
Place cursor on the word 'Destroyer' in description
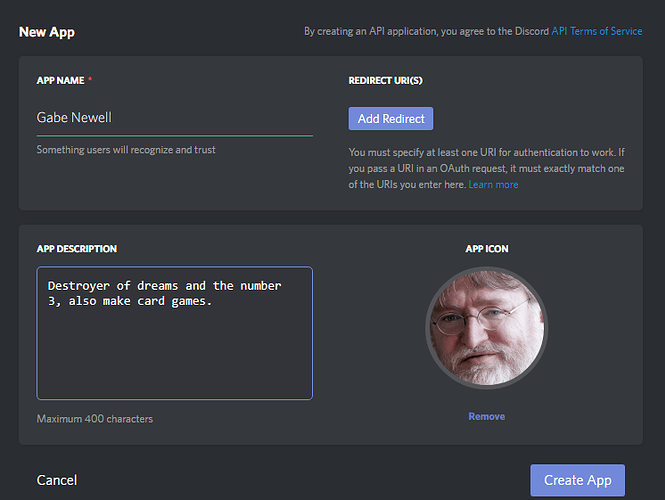(x=78, y=286)
